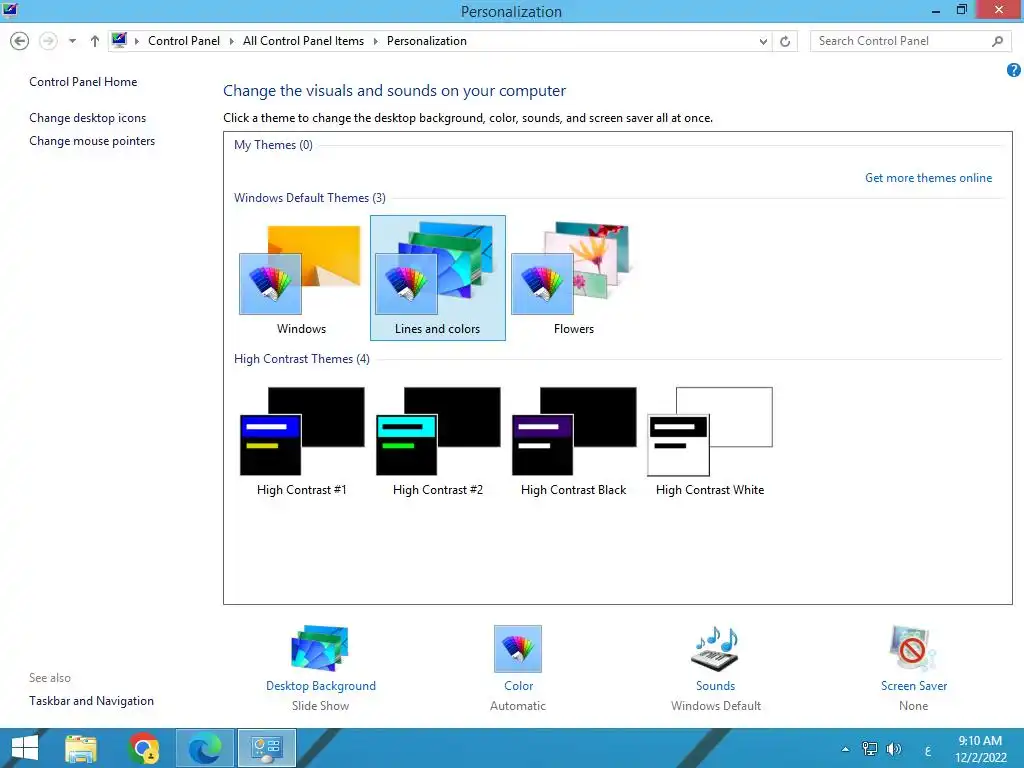Open the Sounds settings icon
This screenshot has height=768, width=1024.
click(715, 648)
